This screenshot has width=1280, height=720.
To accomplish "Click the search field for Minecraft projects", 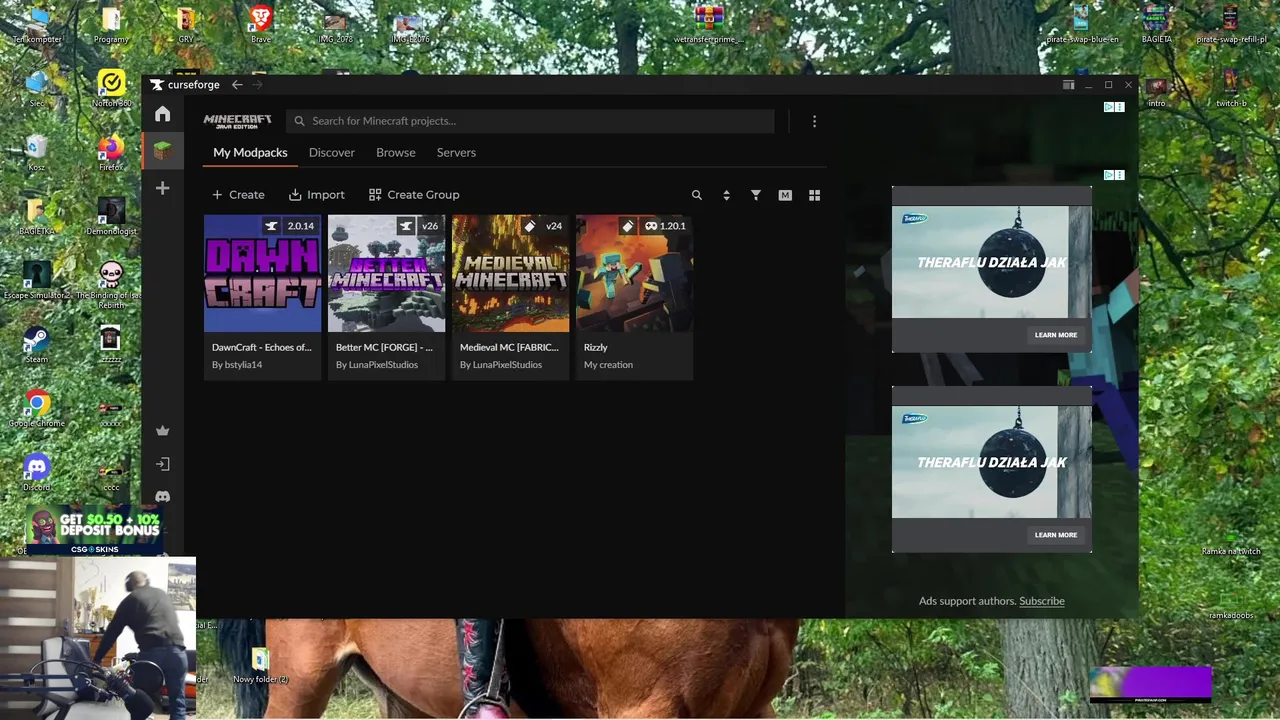I will click(x=530, y=121).
